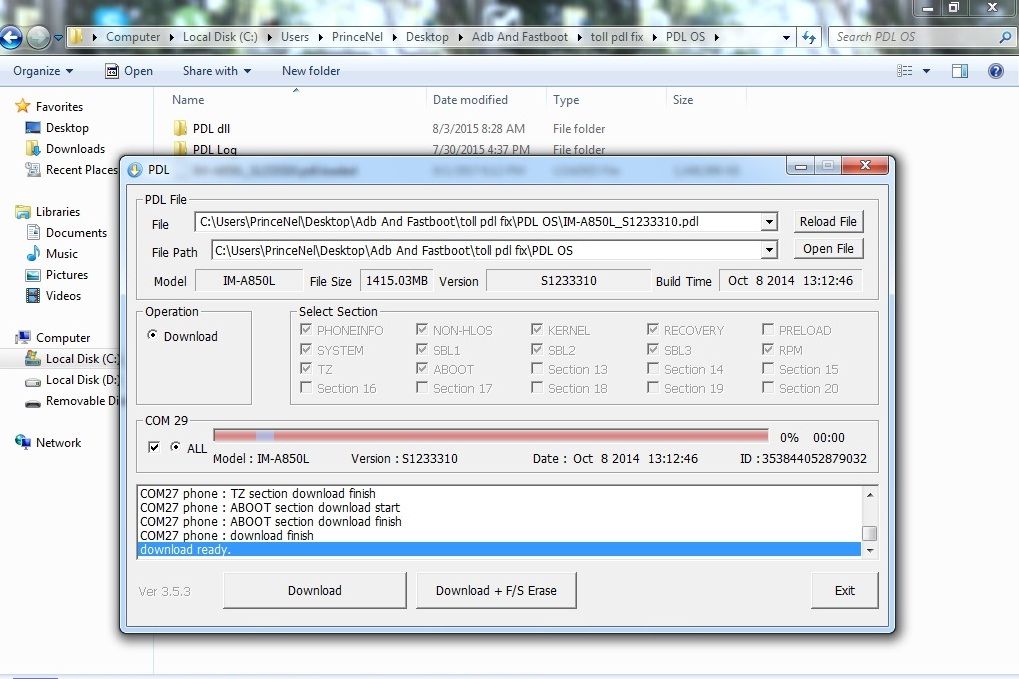Click the red download progress bar
Viewport: 1019px width, 679px height.
490,436
